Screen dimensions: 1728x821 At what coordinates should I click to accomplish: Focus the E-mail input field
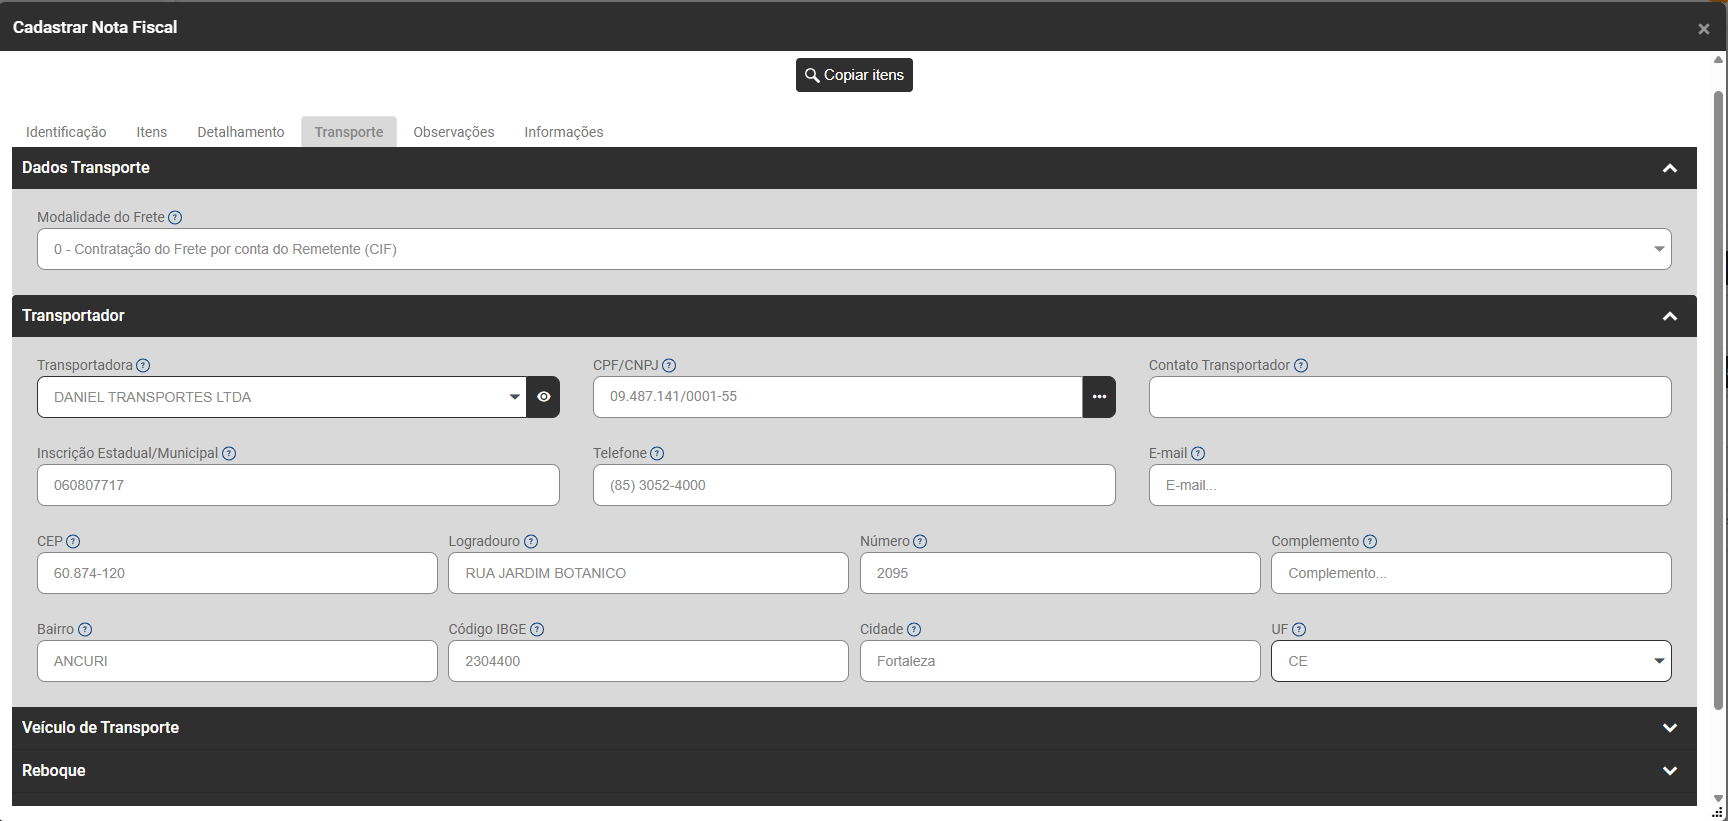pyautogui.click(x=1410, y=485)
